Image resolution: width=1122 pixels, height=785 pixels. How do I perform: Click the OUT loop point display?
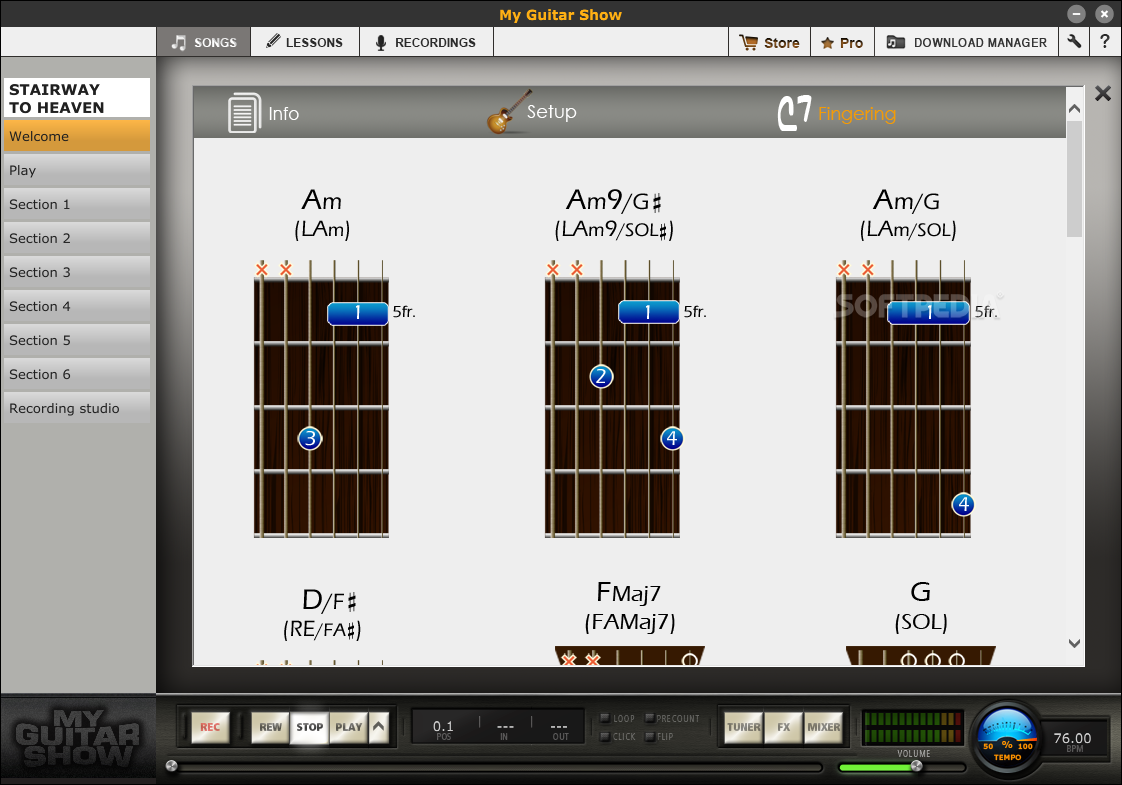click(560, 730)
